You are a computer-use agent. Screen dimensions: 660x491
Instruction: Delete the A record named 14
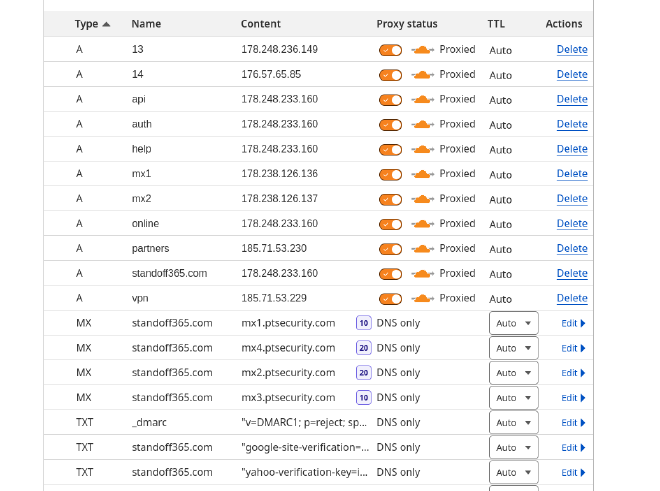pyautogui.click(x=572, y=74)
